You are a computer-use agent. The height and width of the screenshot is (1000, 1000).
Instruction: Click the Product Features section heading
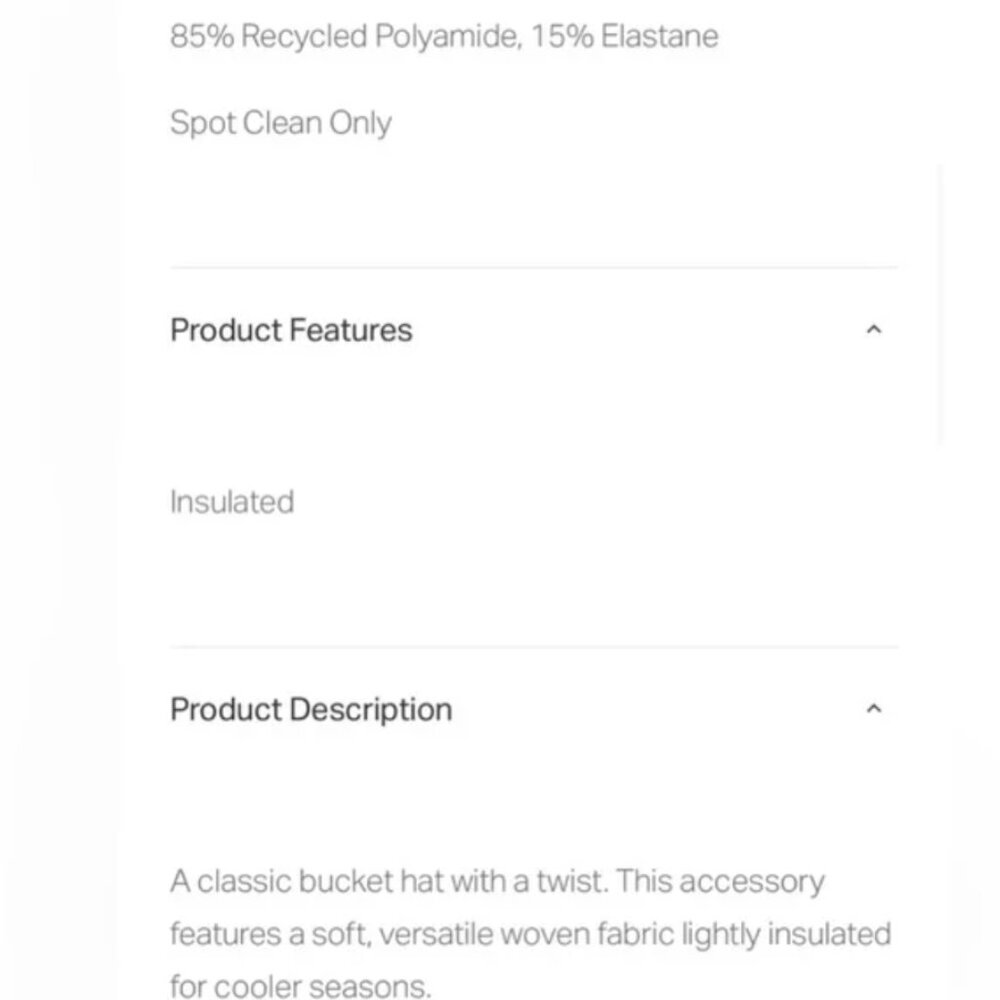click(x=291, y=330)
